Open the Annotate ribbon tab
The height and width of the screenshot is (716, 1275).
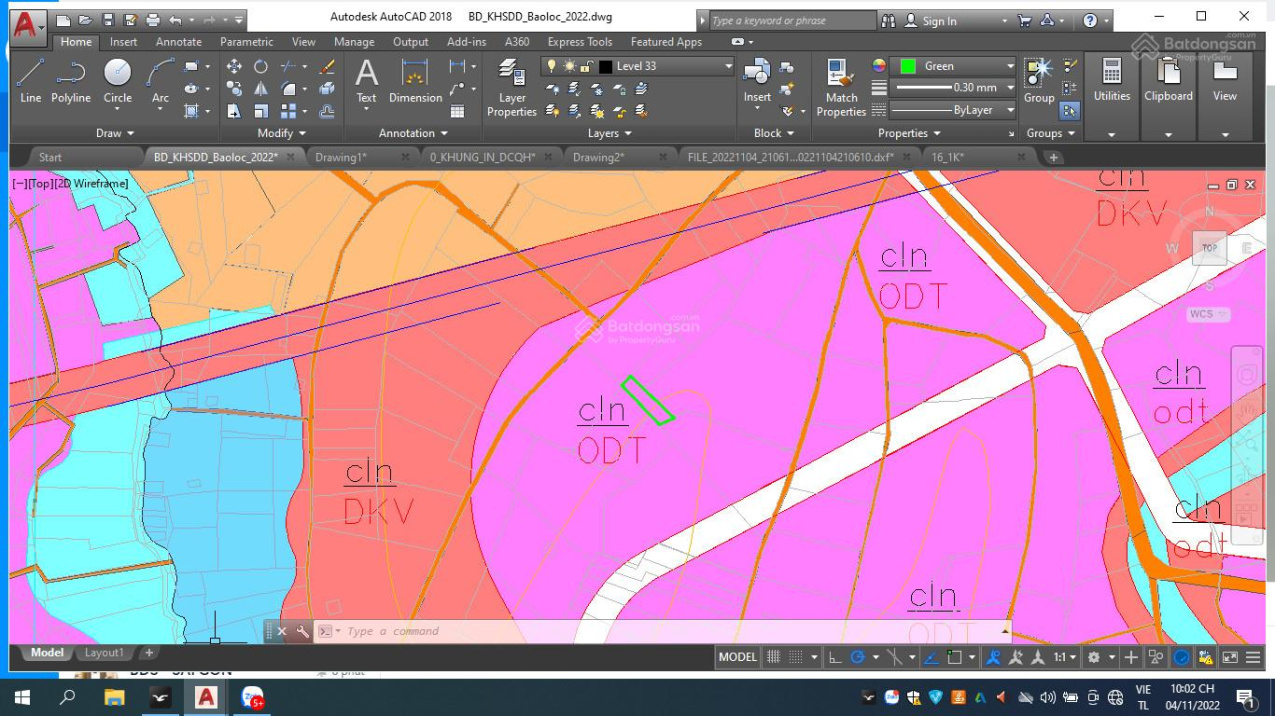click(x=178, y=42)
